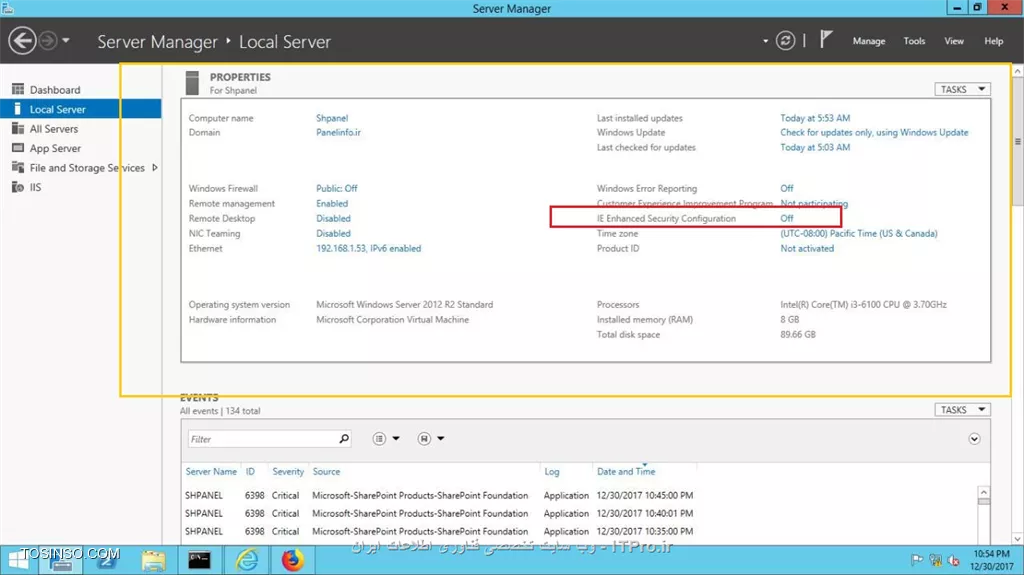
Task: Click the network icon in system tray
Action: (x=935, y=561)
